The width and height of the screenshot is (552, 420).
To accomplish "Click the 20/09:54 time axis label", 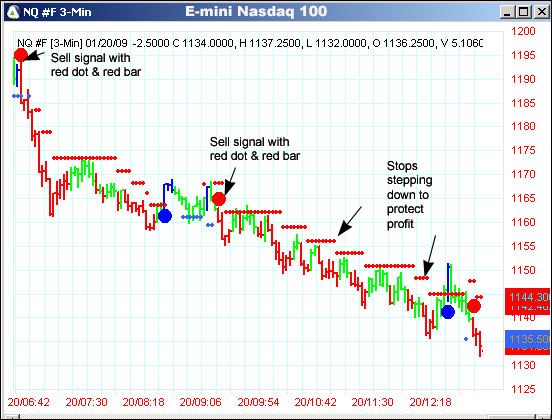I will pyautogui.click(x=258, y=402).
